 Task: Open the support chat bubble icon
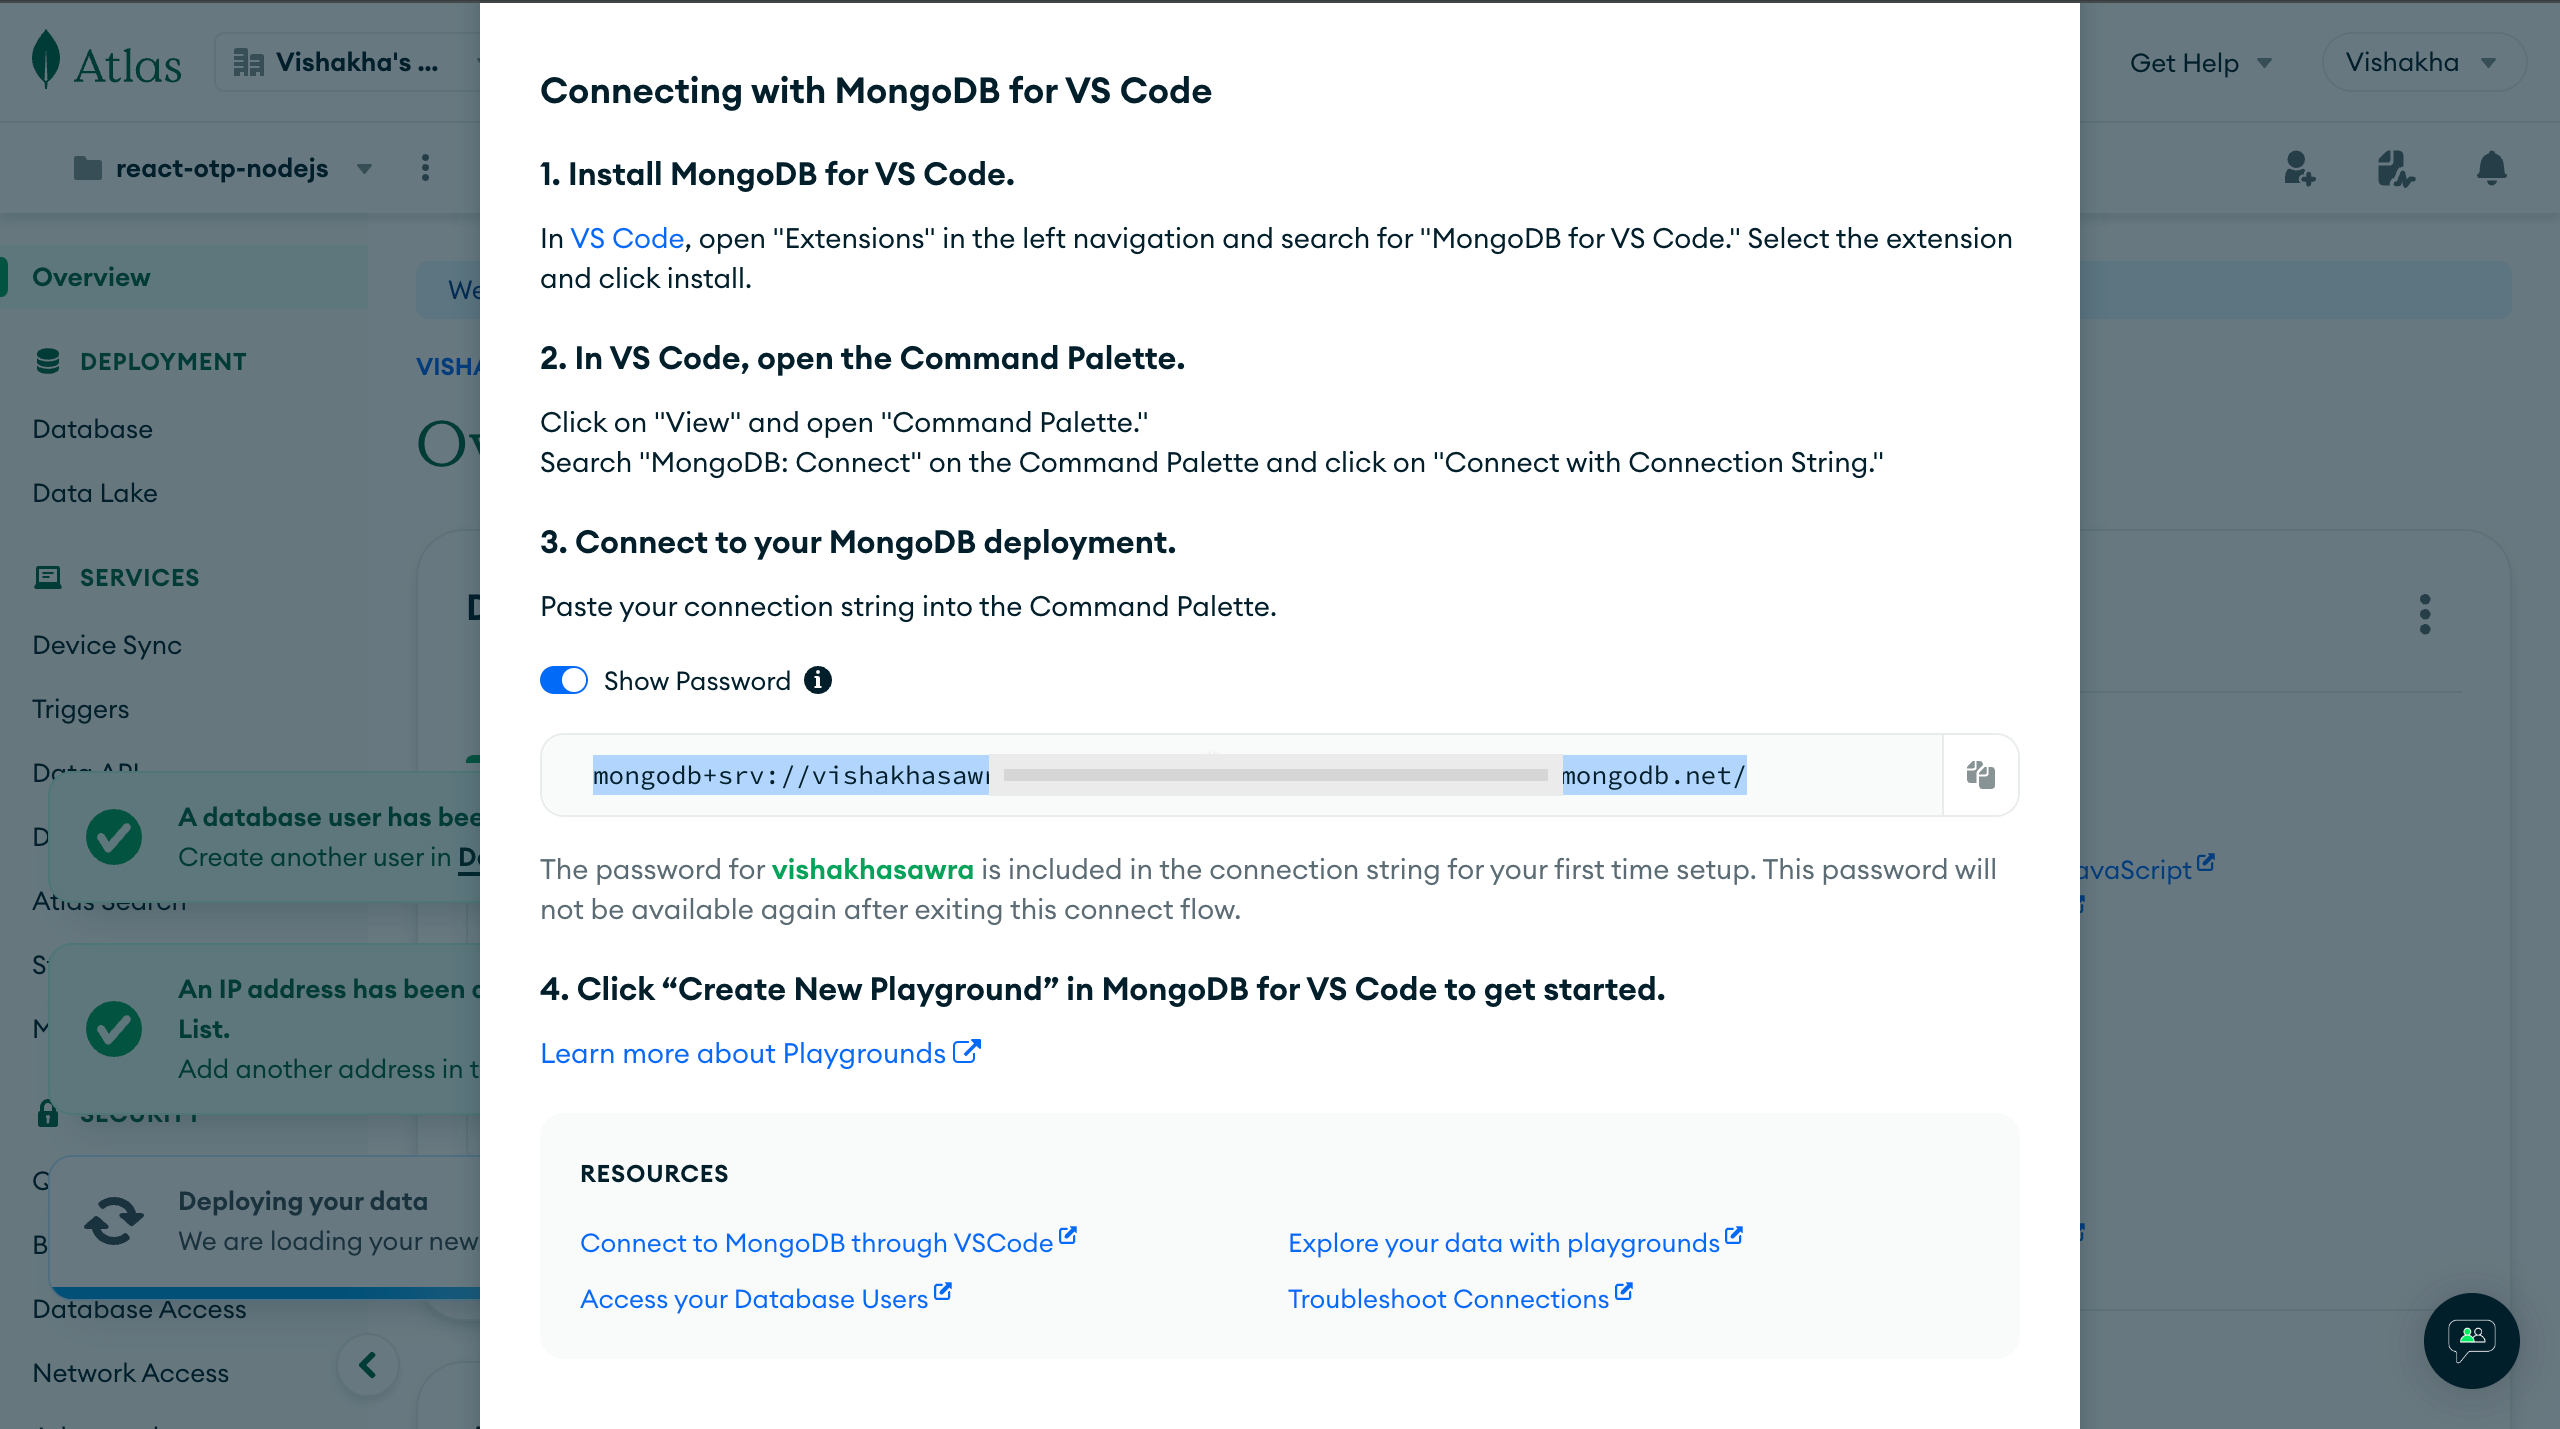(x=2471, y=1340)
